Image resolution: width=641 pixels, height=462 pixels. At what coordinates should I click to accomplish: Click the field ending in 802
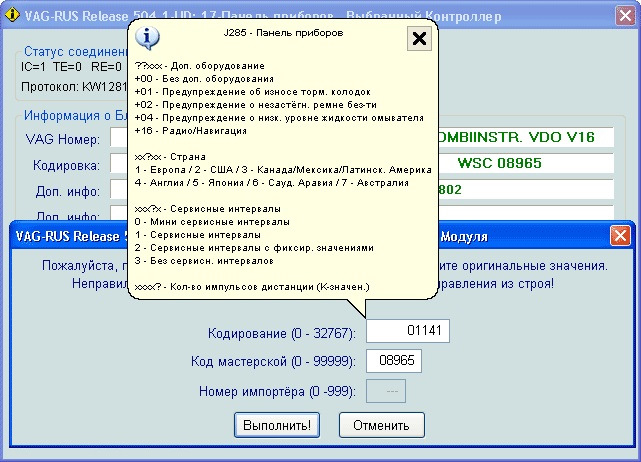coord(521,189)
